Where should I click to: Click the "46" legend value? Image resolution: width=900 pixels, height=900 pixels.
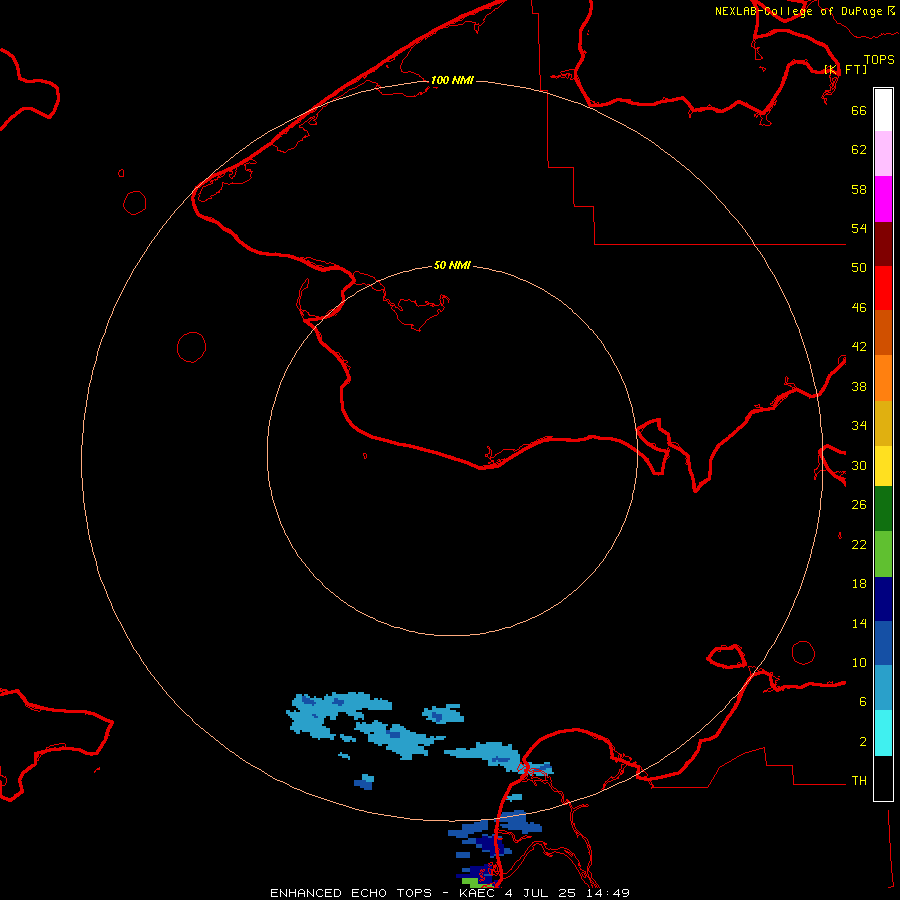[x=859, y=308]
